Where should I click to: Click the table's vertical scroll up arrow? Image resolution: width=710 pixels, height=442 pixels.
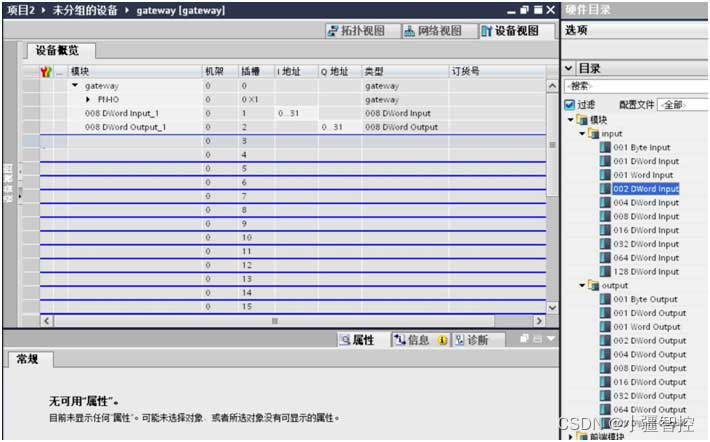[552, 86]
